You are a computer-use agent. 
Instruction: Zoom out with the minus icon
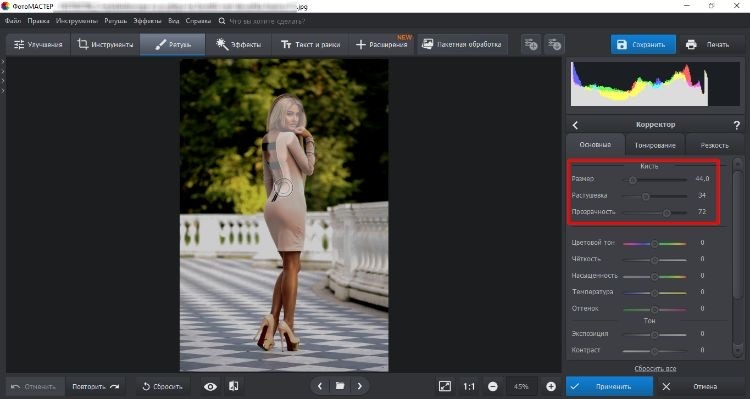493,387
